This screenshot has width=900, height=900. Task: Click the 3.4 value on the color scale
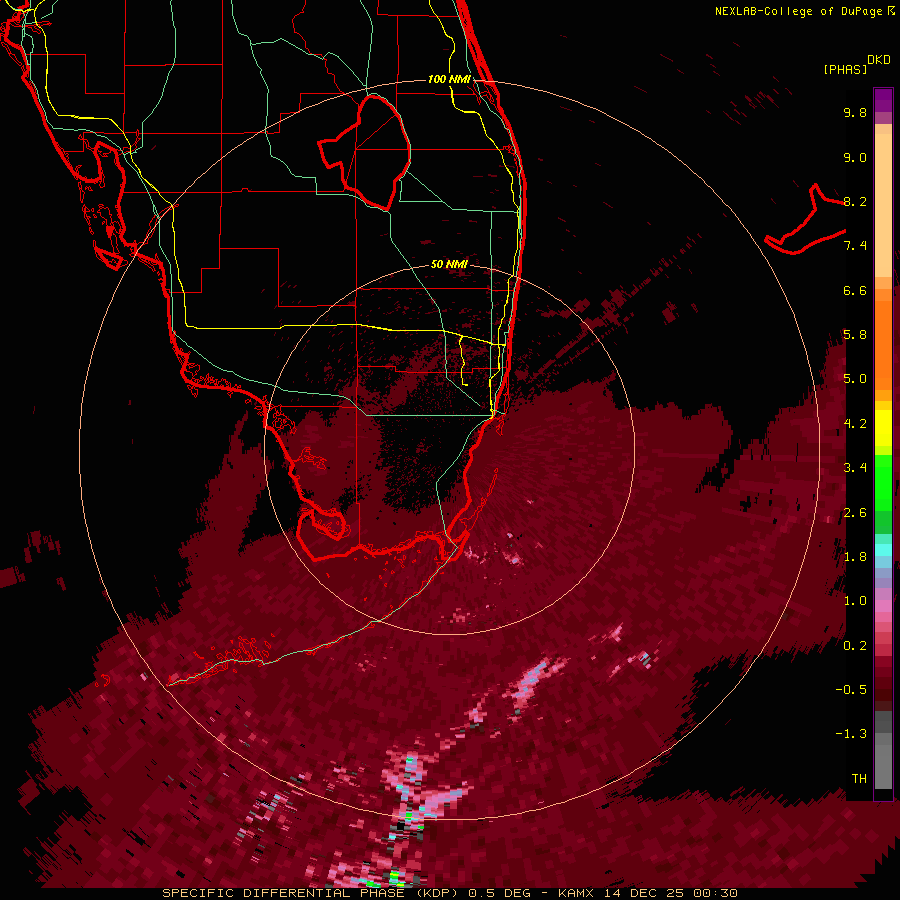pos(855,468)
